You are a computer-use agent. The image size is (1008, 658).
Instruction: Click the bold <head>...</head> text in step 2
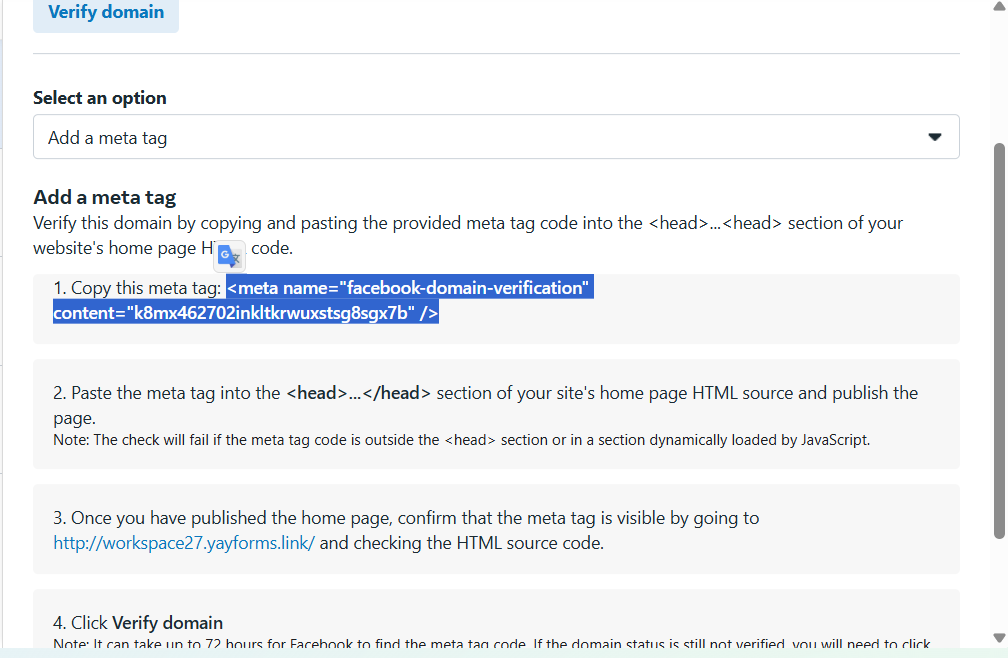358,393
